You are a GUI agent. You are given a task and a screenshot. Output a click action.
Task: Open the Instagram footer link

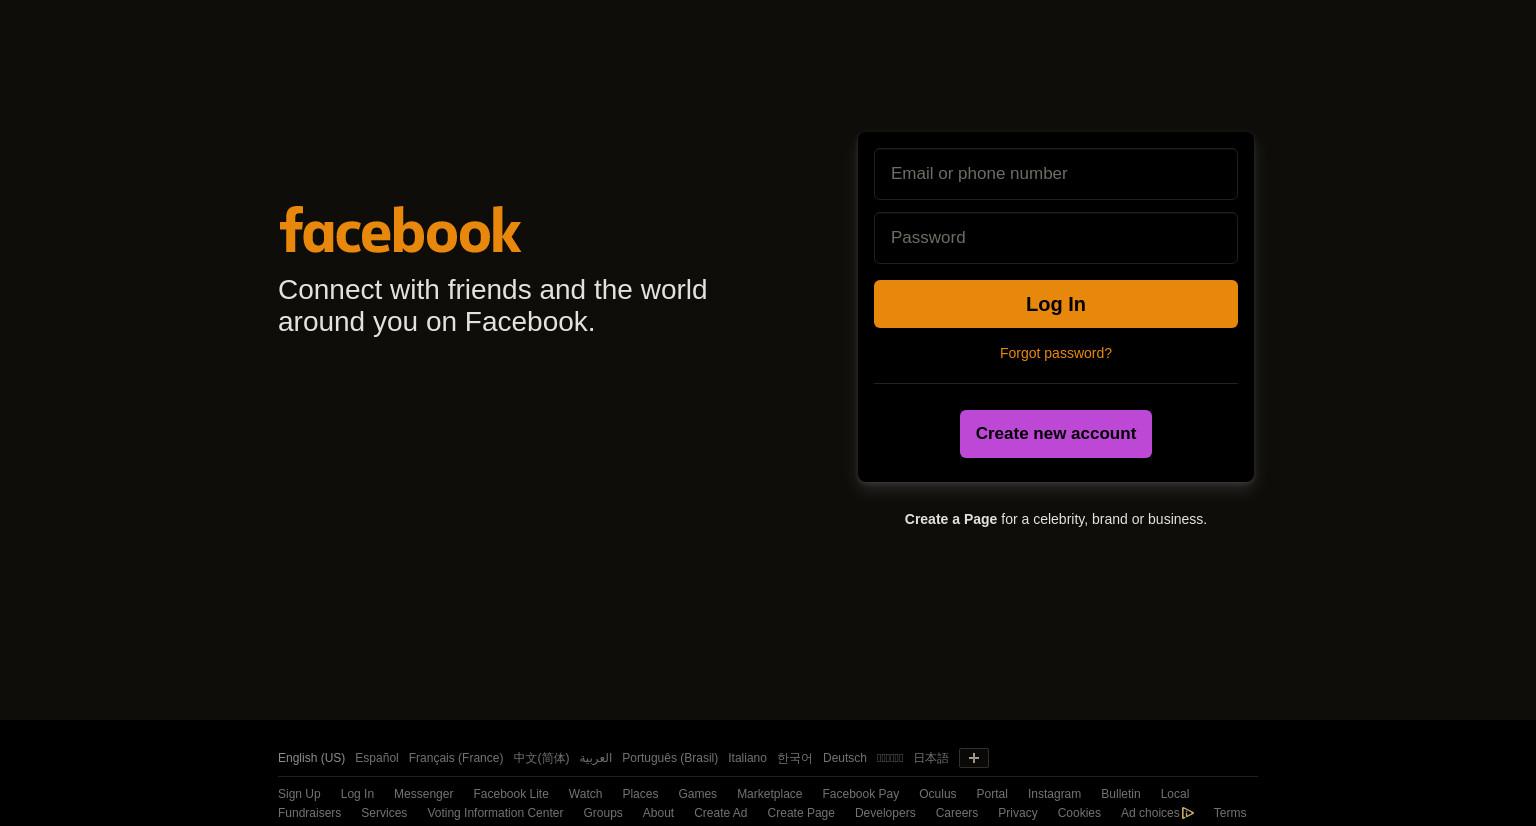coord(1054,794)
